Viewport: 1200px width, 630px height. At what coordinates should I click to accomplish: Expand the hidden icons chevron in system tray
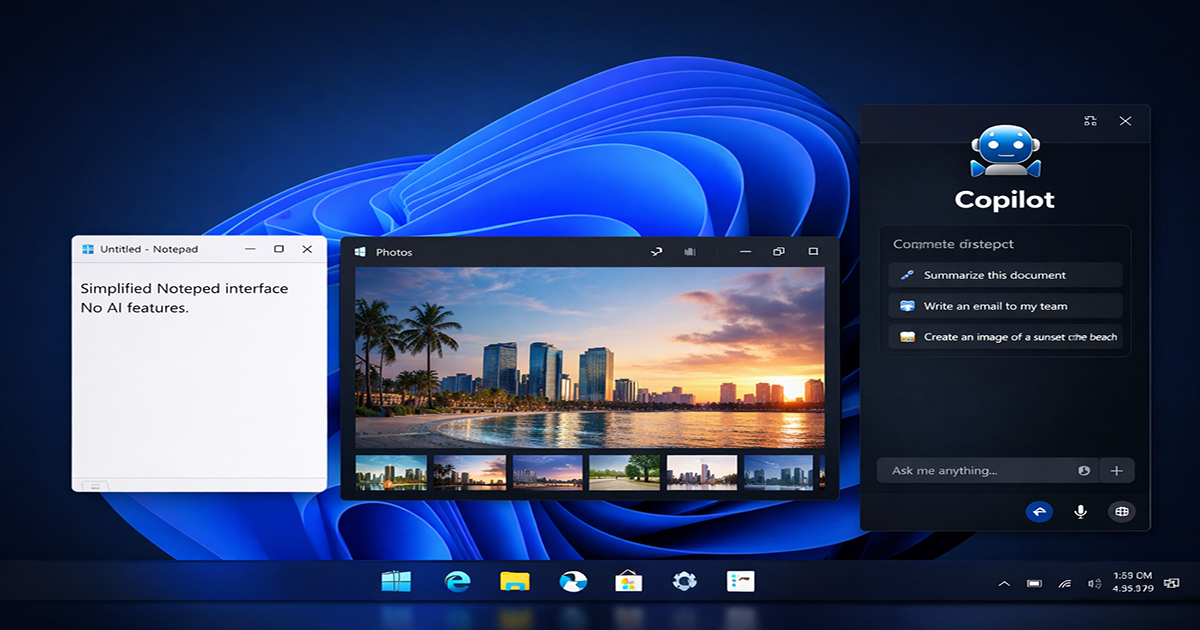point(1004,583)
